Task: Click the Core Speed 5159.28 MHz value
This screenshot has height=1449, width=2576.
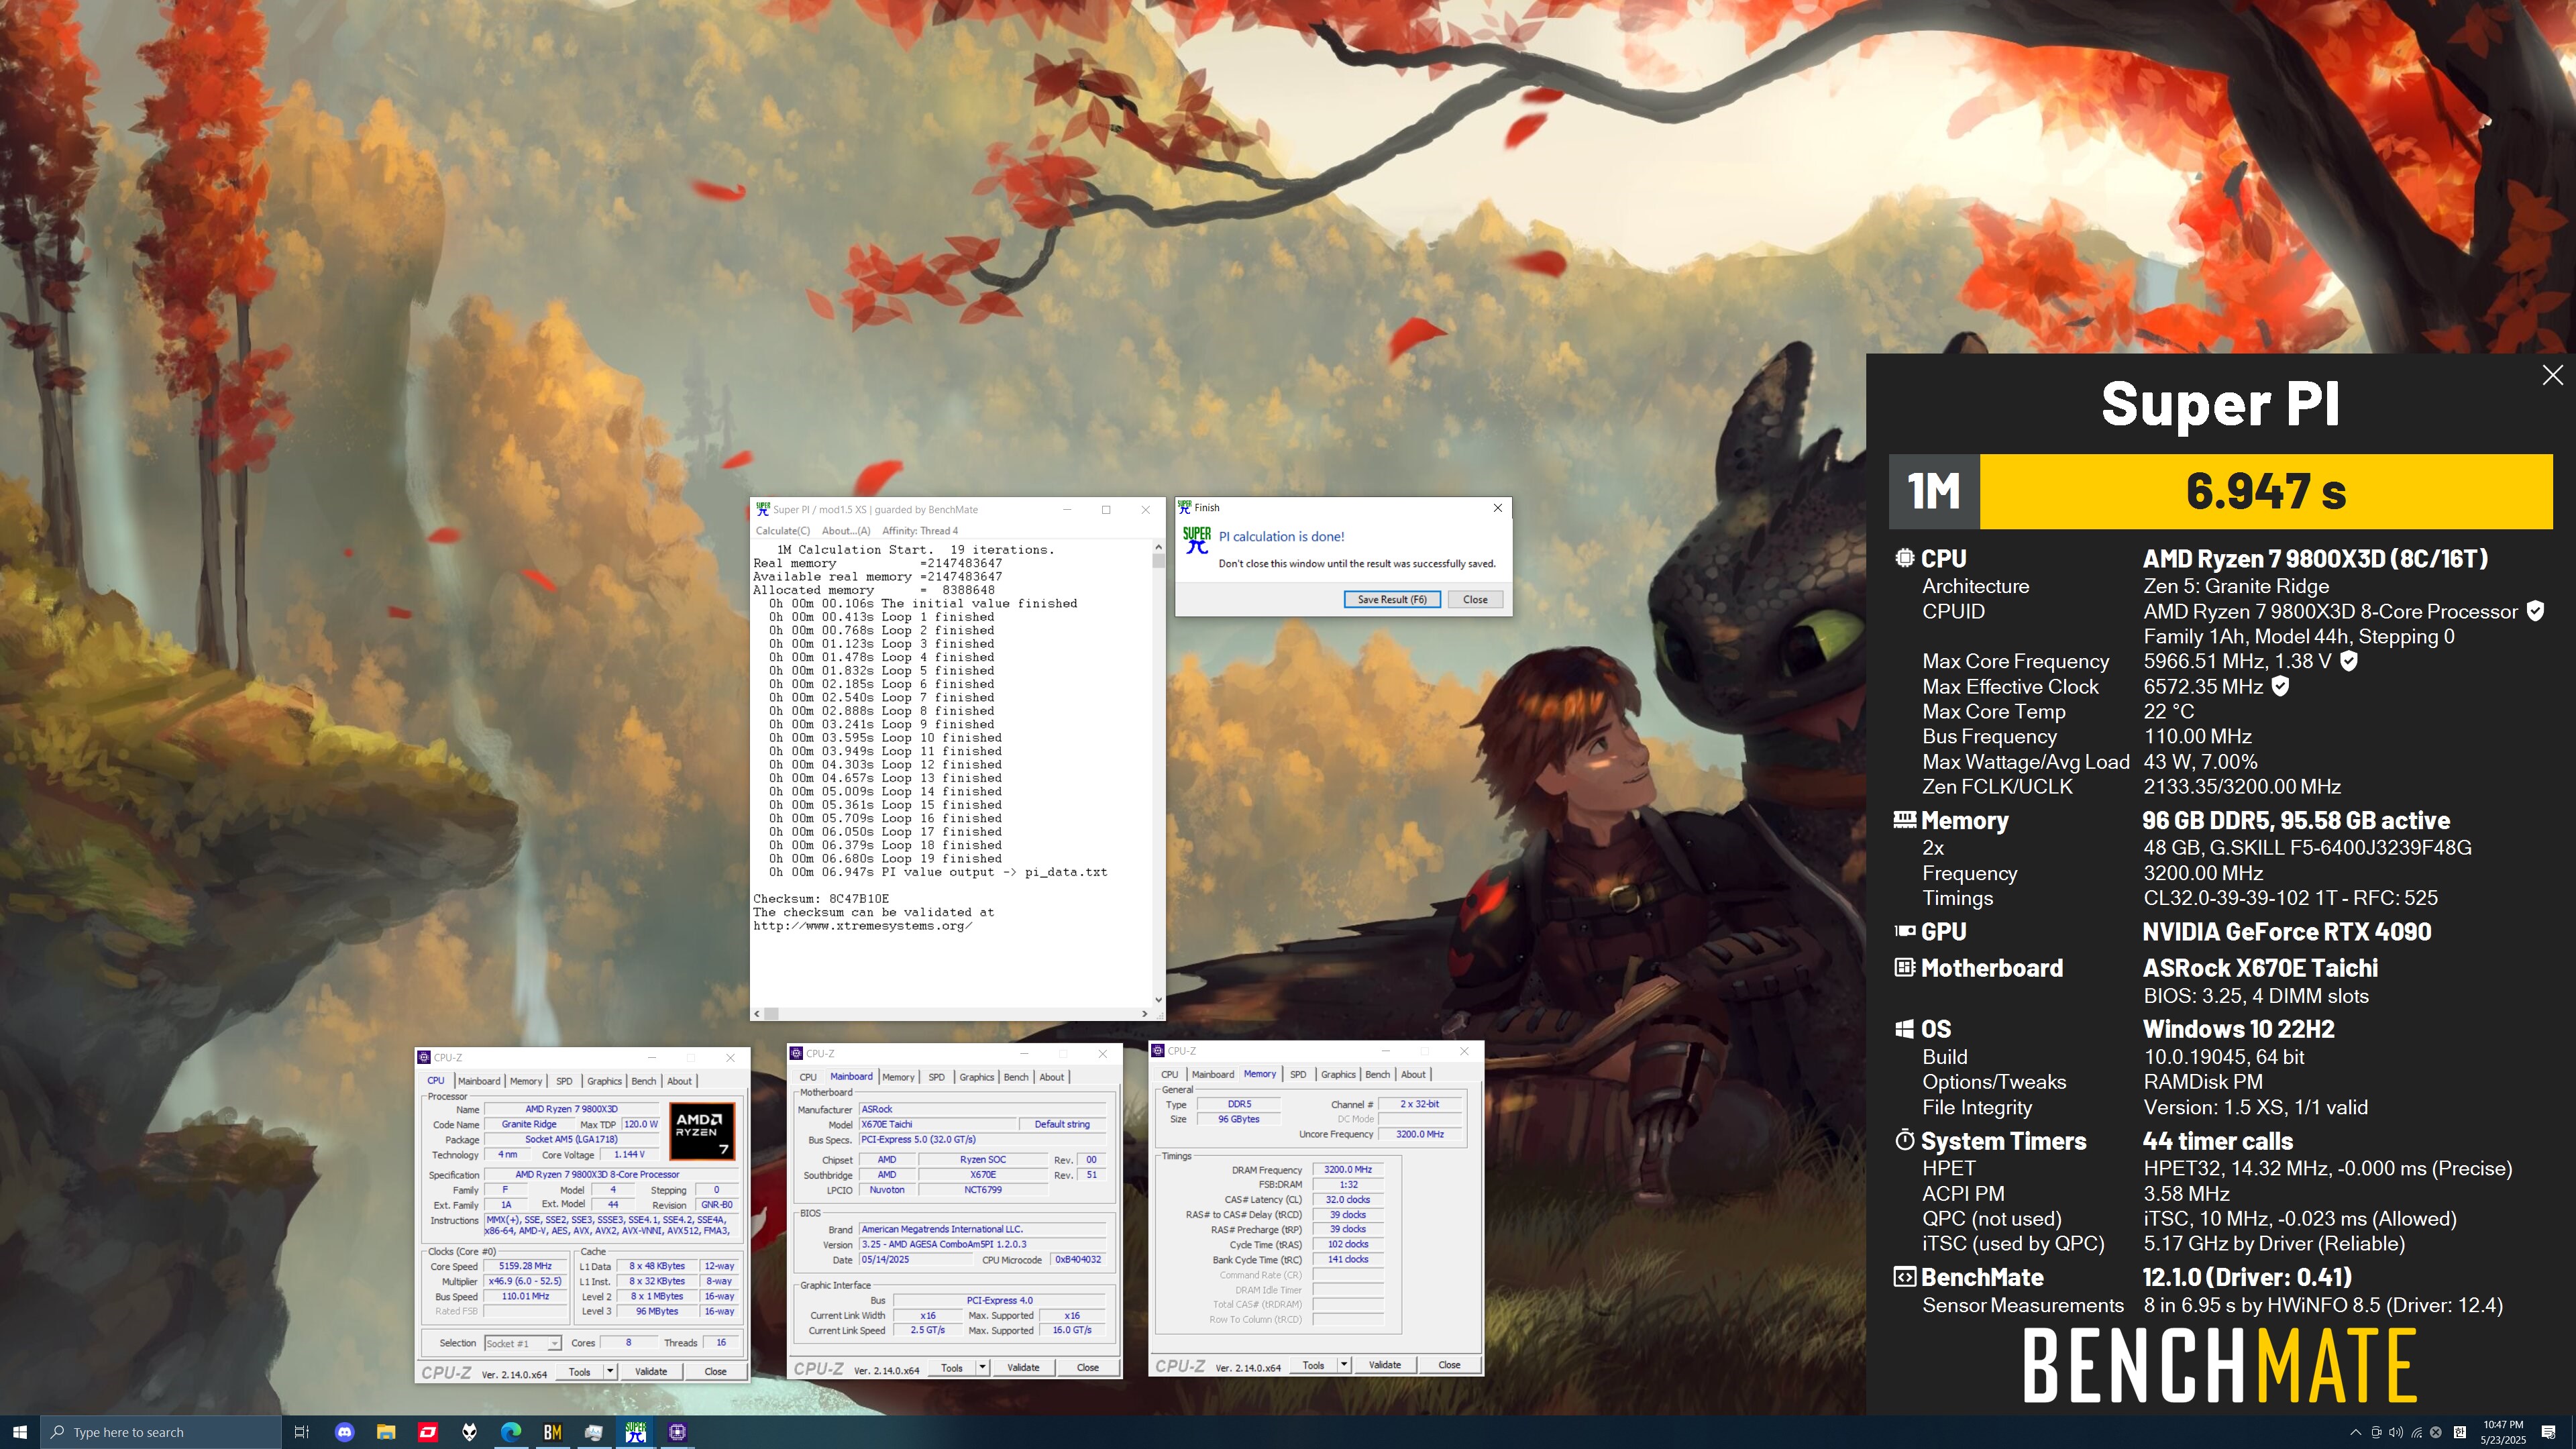Action: click(x=525, y=1266)
